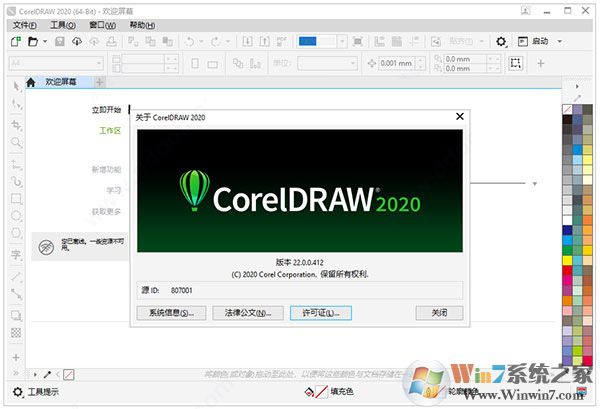Select the Freehand tool
The height and width of the screenshot is (409, 600).
(x=16, y=165)
